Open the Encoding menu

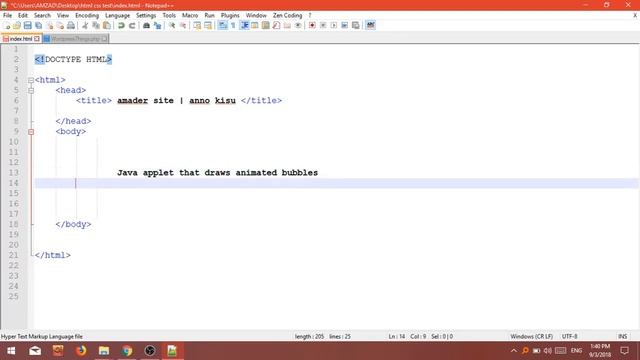tap(87, 15)
